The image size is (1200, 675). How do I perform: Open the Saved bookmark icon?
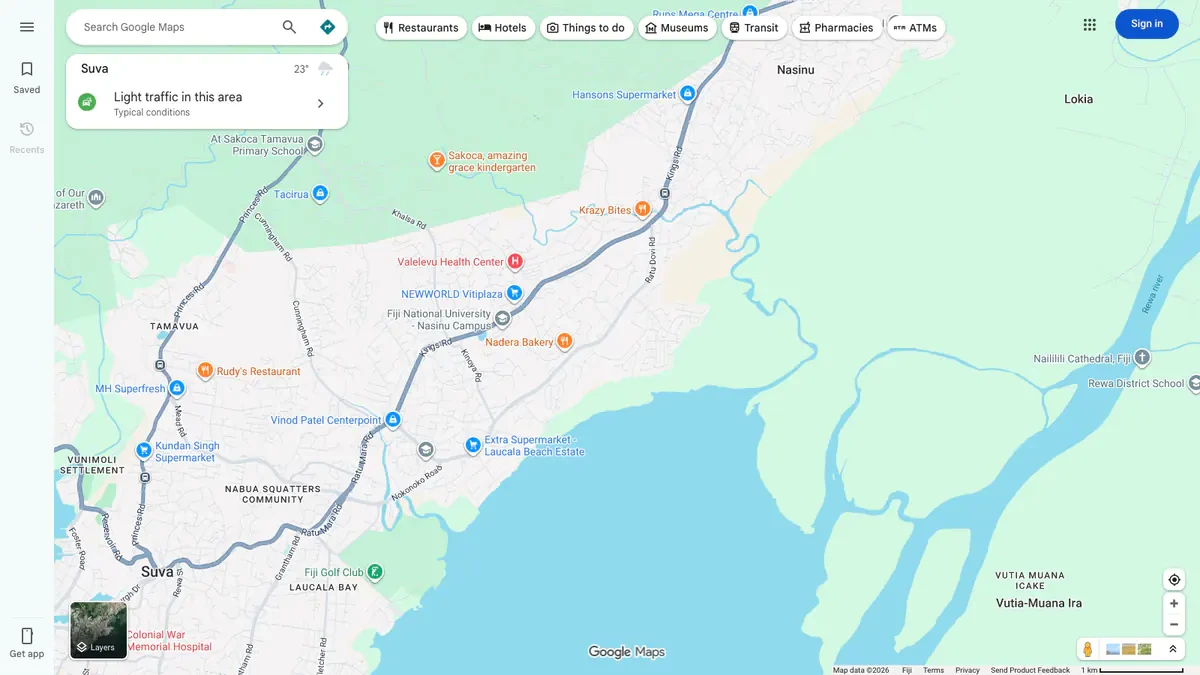(27, 69)
